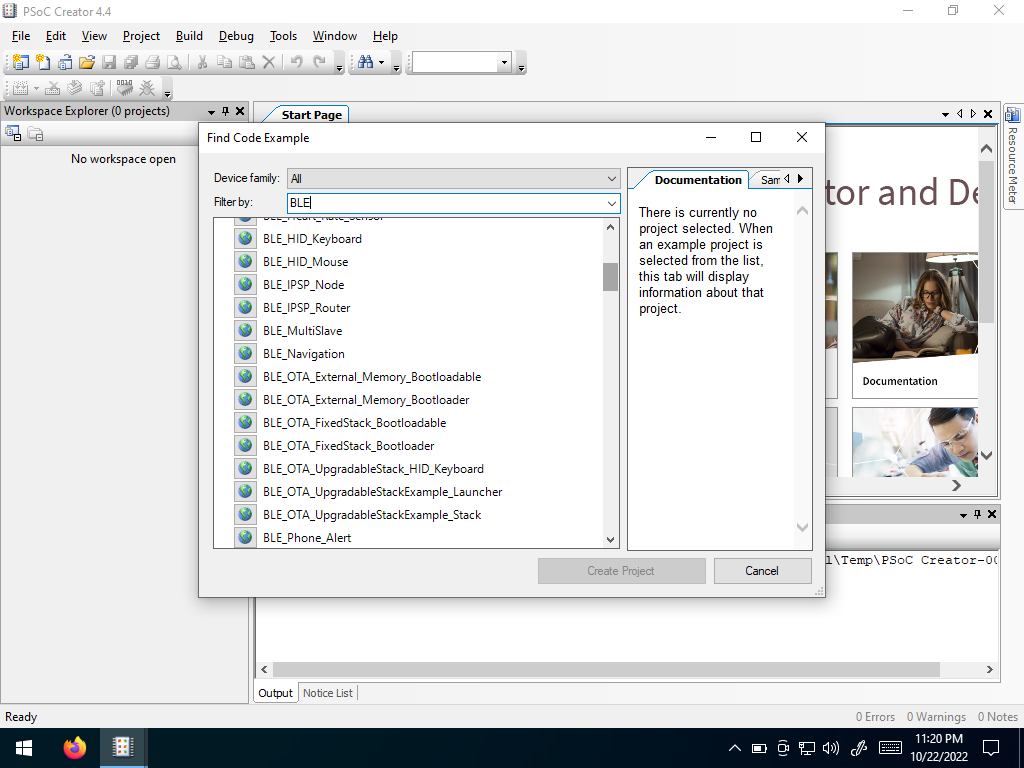Screen dimensions: 1024x768
Task: Show hidden system tray icons chevron
Action: 735,748
